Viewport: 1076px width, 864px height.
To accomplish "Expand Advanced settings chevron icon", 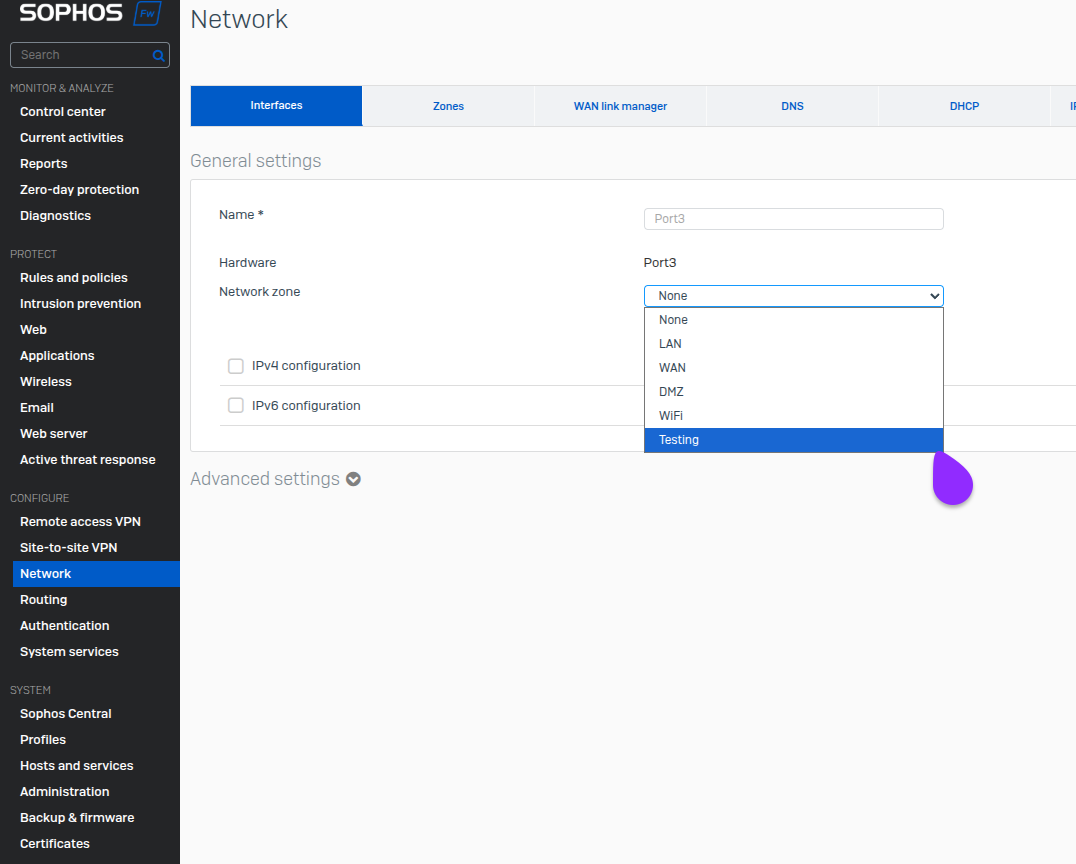I will pyautogui.click(x=353, y=480).
